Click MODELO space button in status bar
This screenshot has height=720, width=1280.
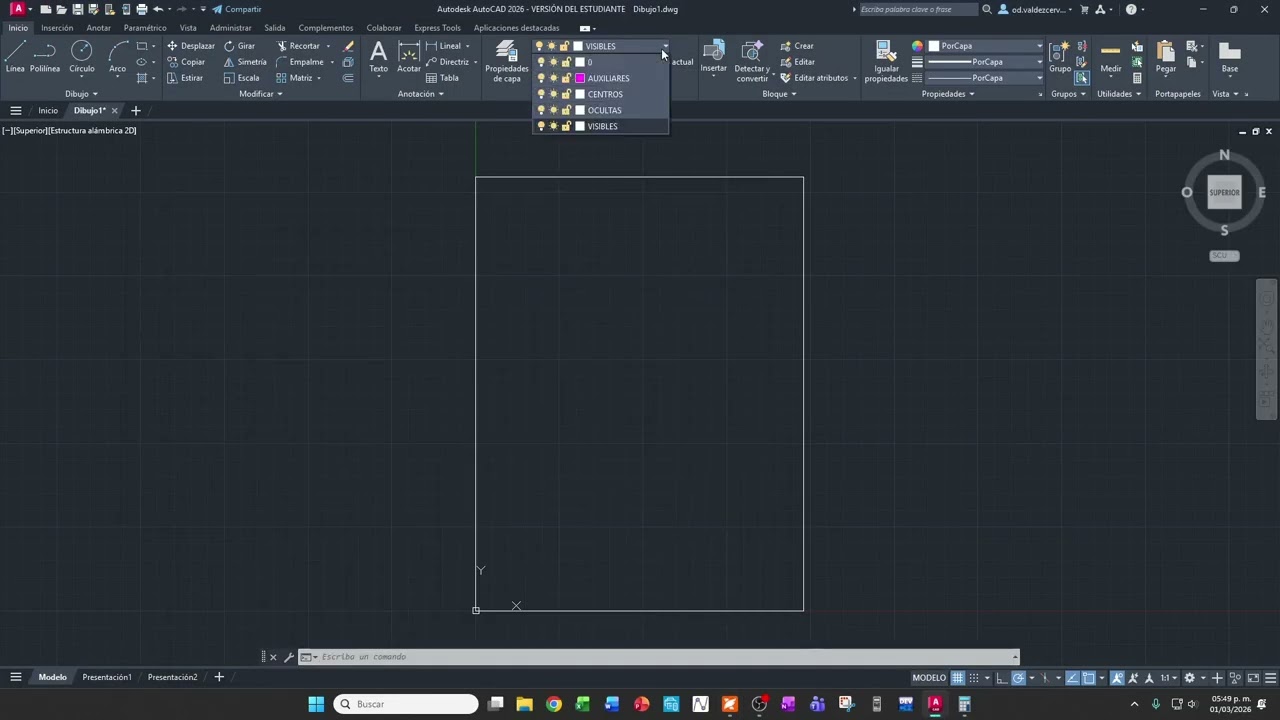[x=929, y=678]
